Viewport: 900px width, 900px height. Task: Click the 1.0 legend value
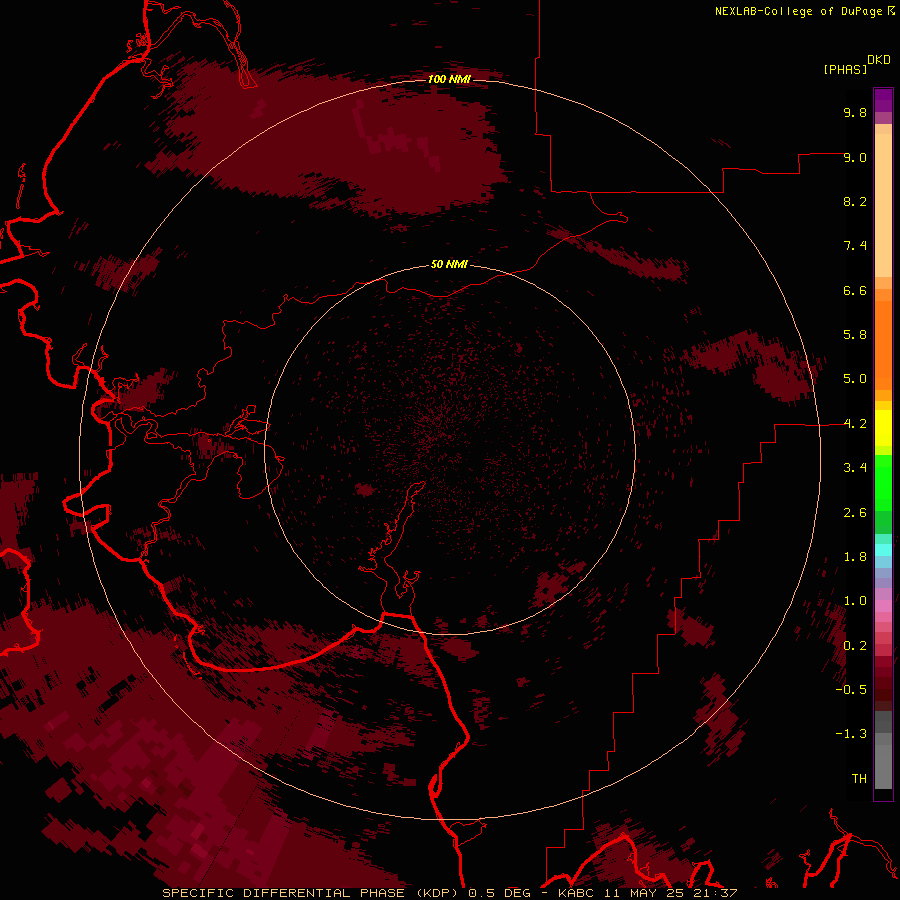coord(855,601)
